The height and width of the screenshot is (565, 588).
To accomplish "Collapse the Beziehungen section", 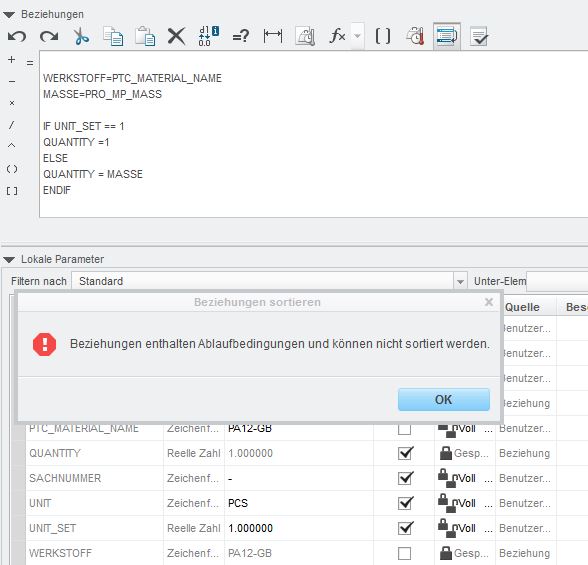I will [x=9, y=15].
